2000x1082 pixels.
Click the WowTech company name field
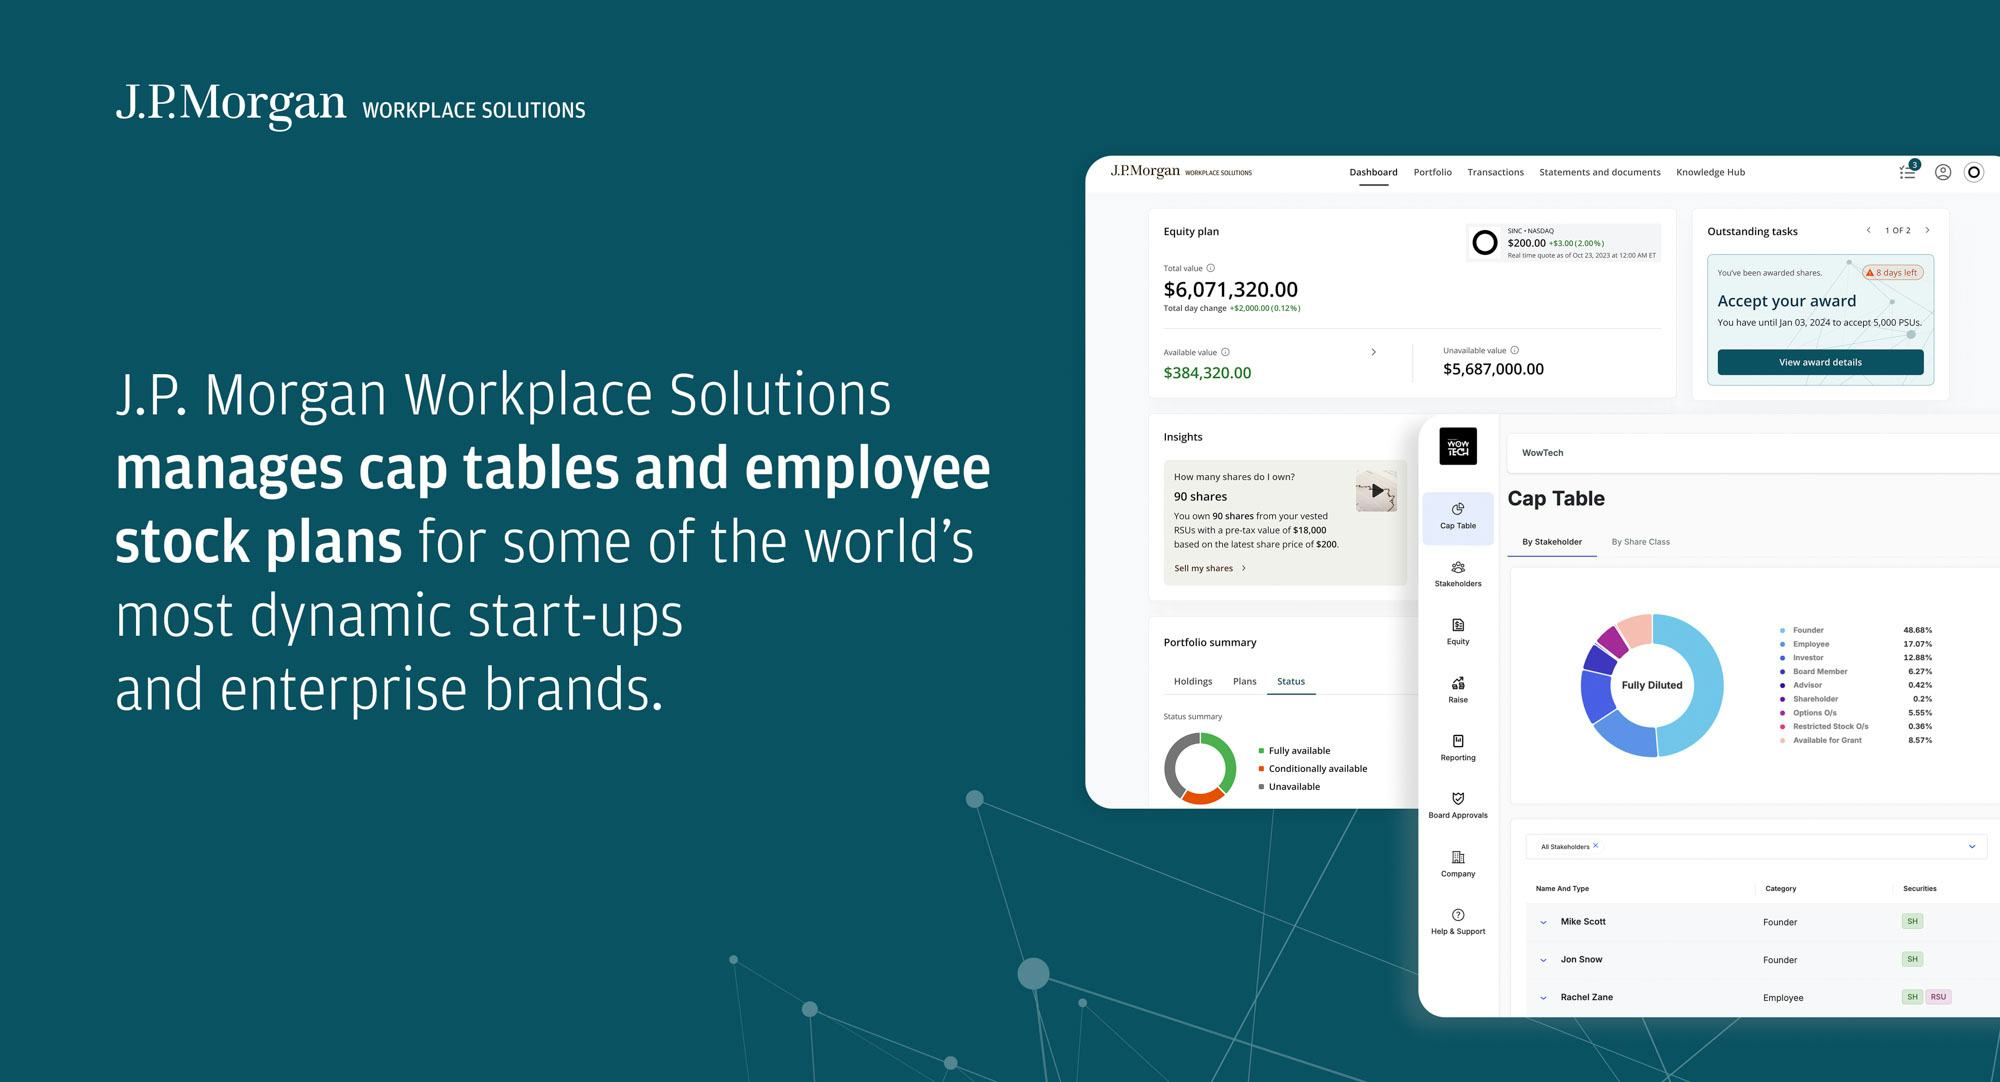[x=1755, y=453]
